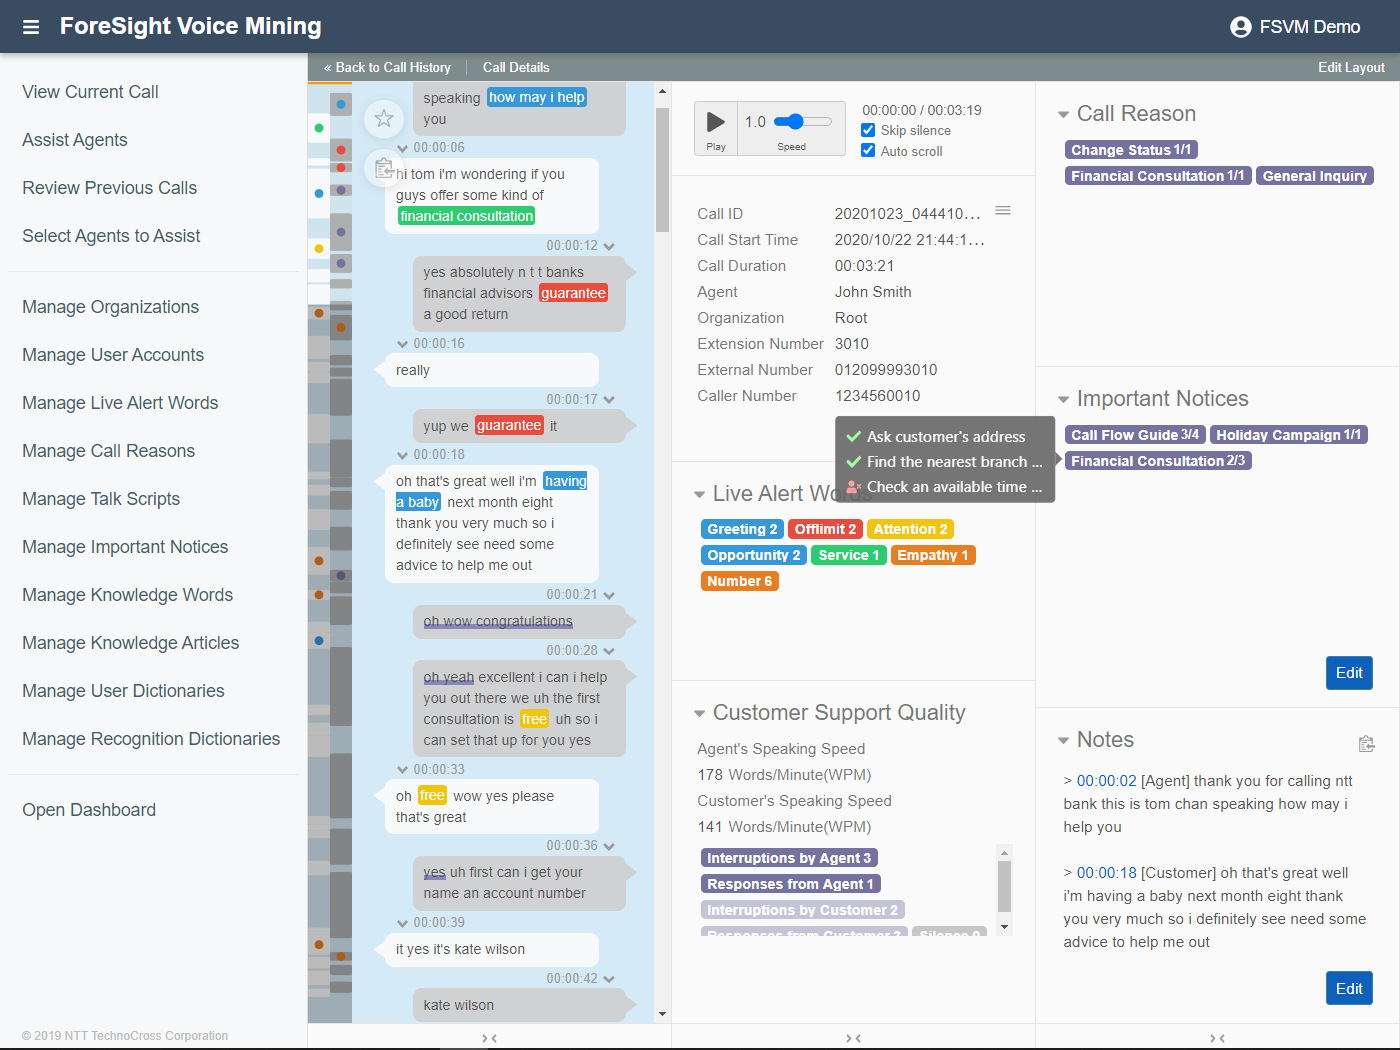Collapse the Call Reason panel
The height and width of the screenshot is (1050, 1400).
(x=1063, y=113)
